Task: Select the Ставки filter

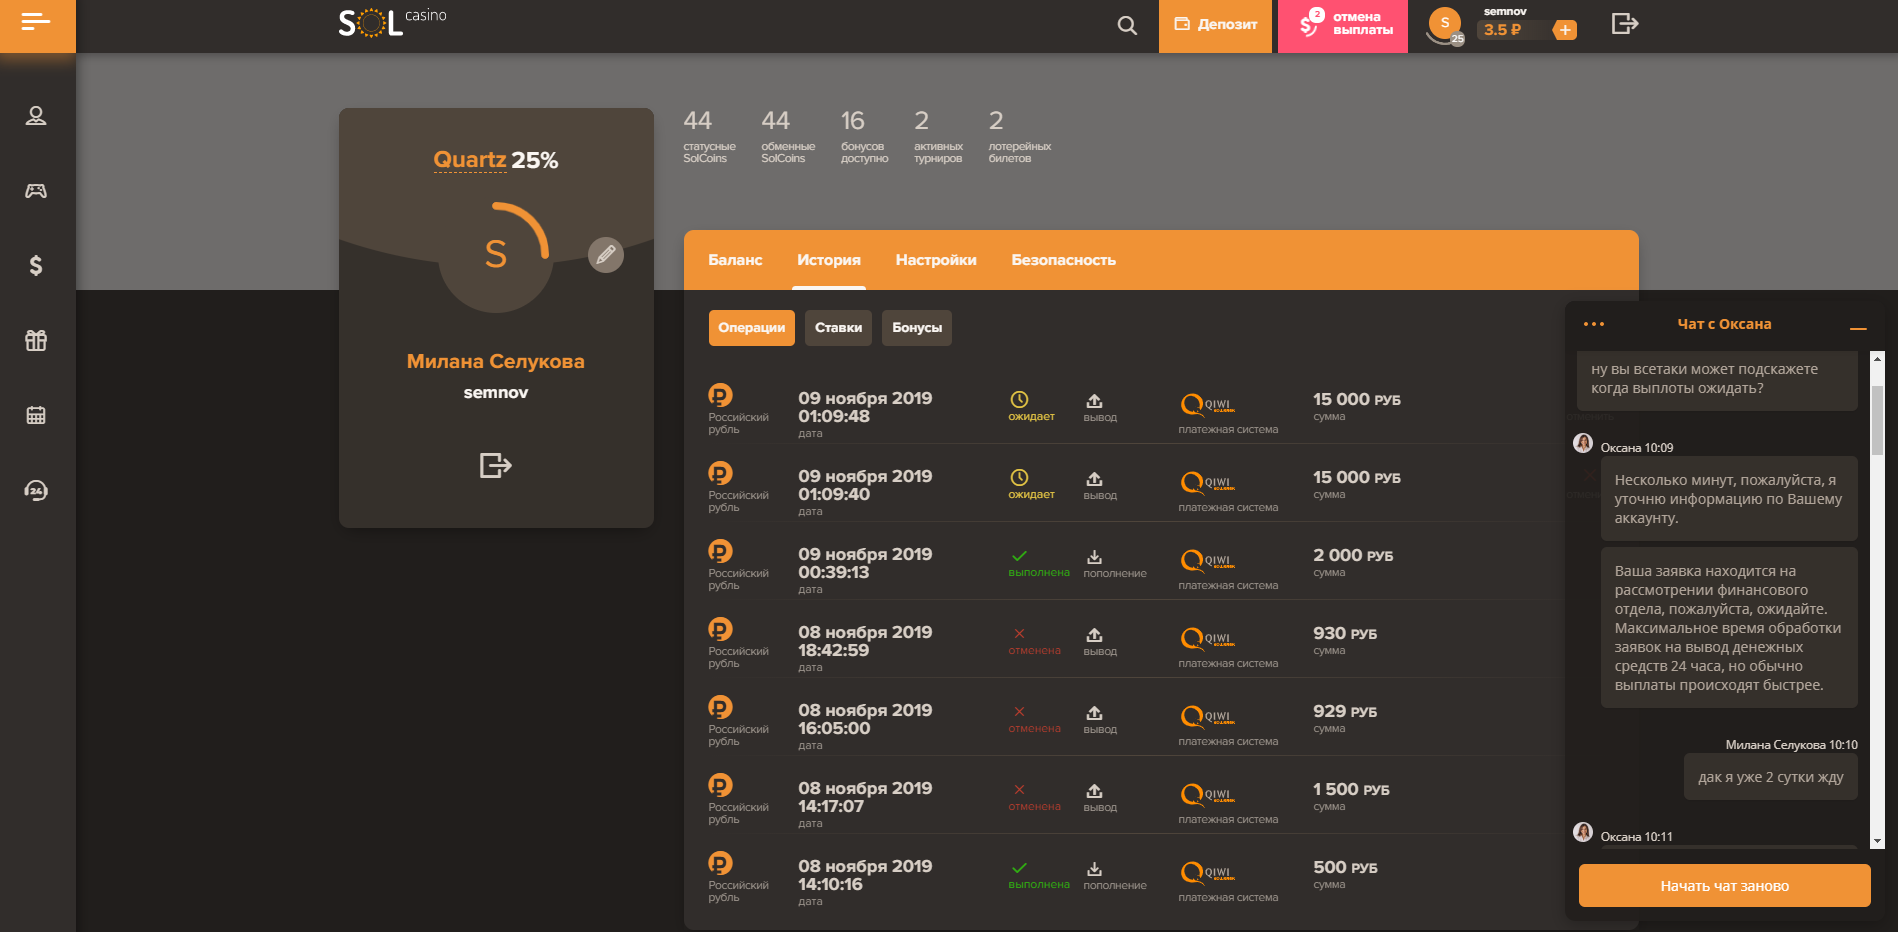Action: point(838,328)
